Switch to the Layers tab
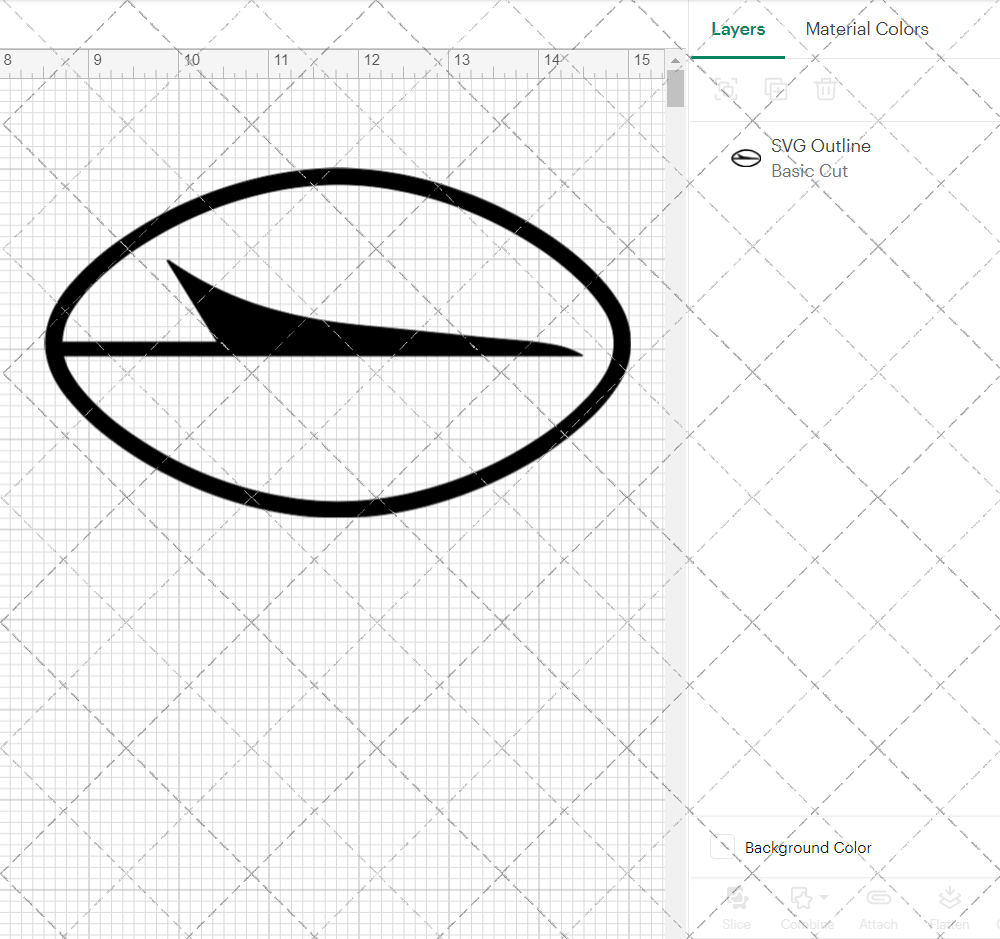 [x=738, y=29]
